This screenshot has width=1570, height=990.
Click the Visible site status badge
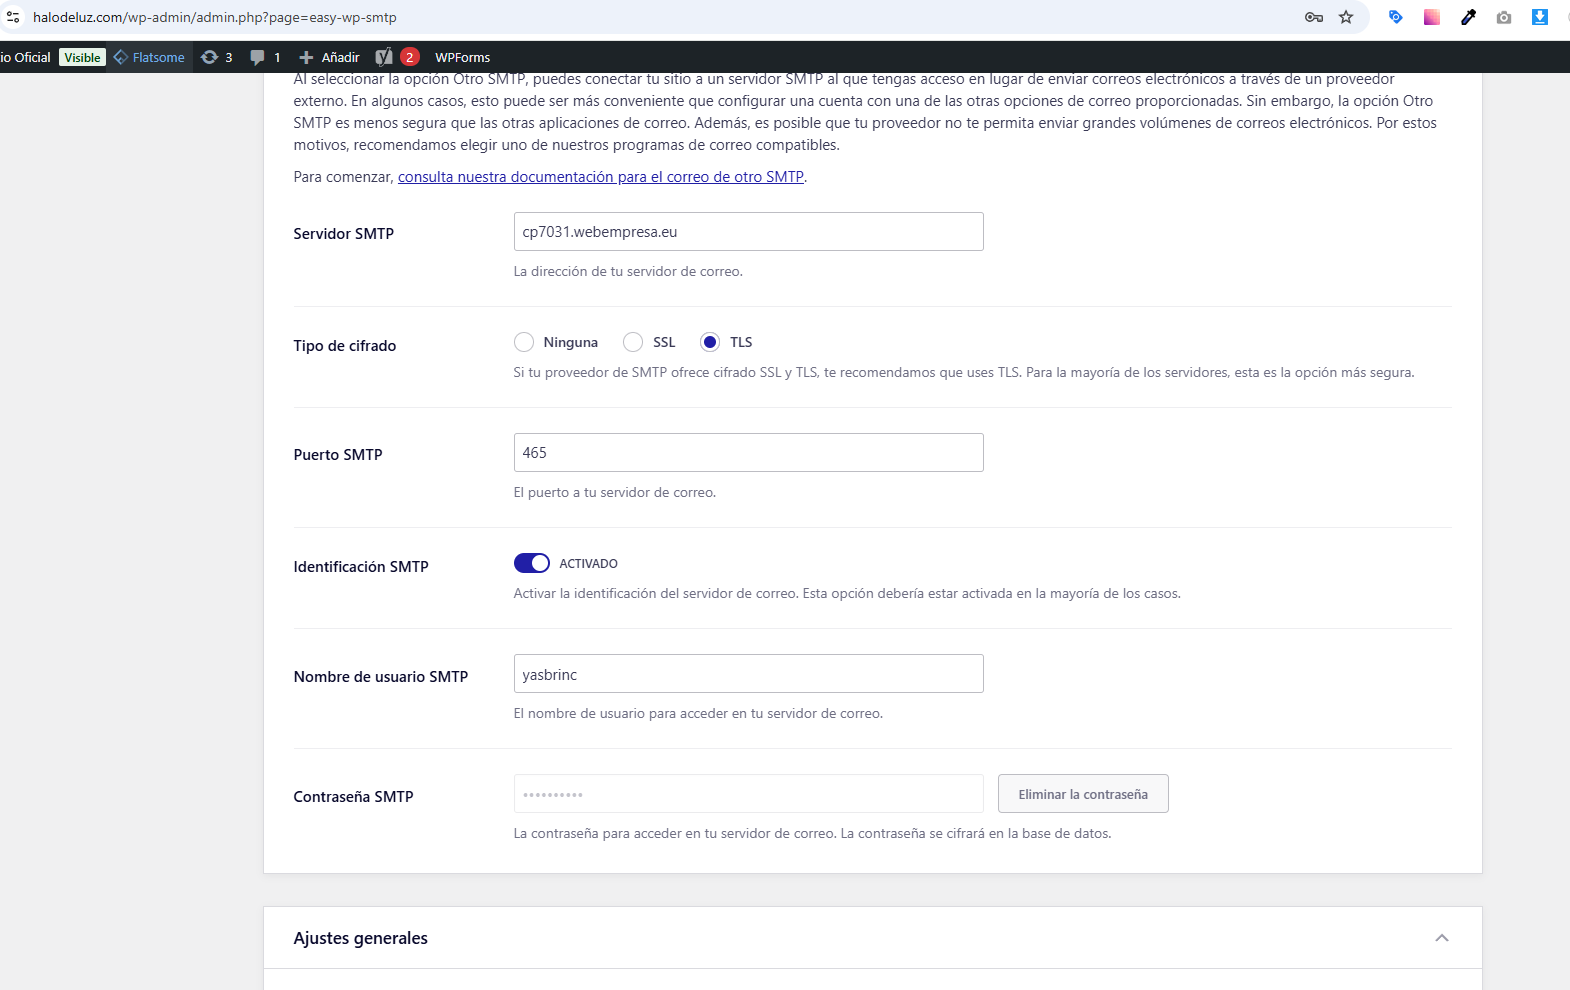82,57
